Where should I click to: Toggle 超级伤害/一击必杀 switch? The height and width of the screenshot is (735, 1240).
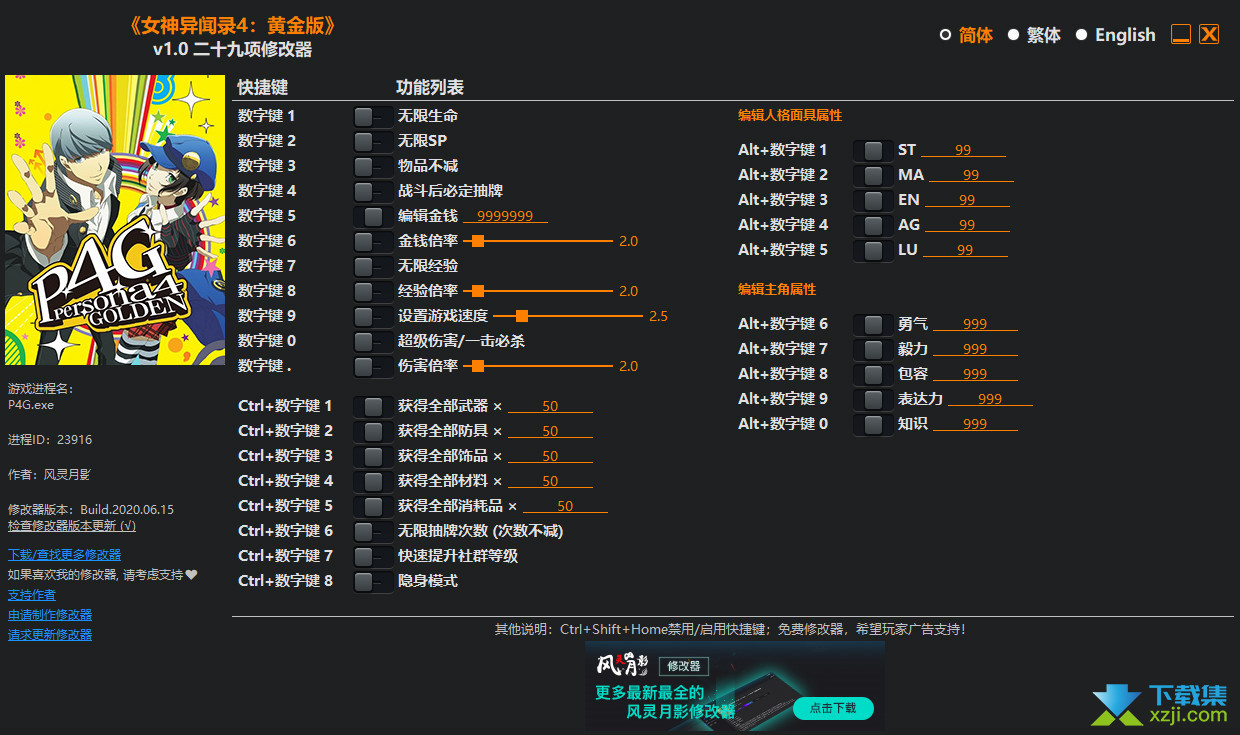(x=373, y=341)
